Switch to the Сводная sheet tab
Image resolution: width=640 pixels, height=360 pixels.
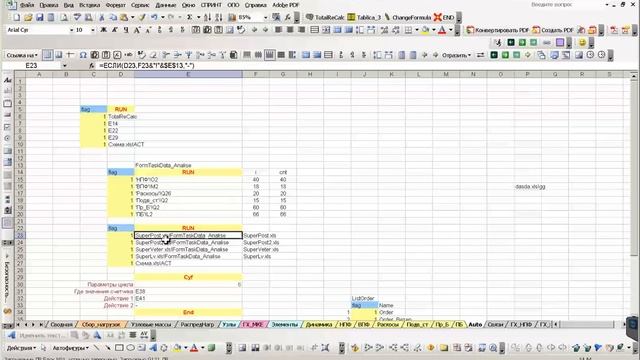click(61, 324)
